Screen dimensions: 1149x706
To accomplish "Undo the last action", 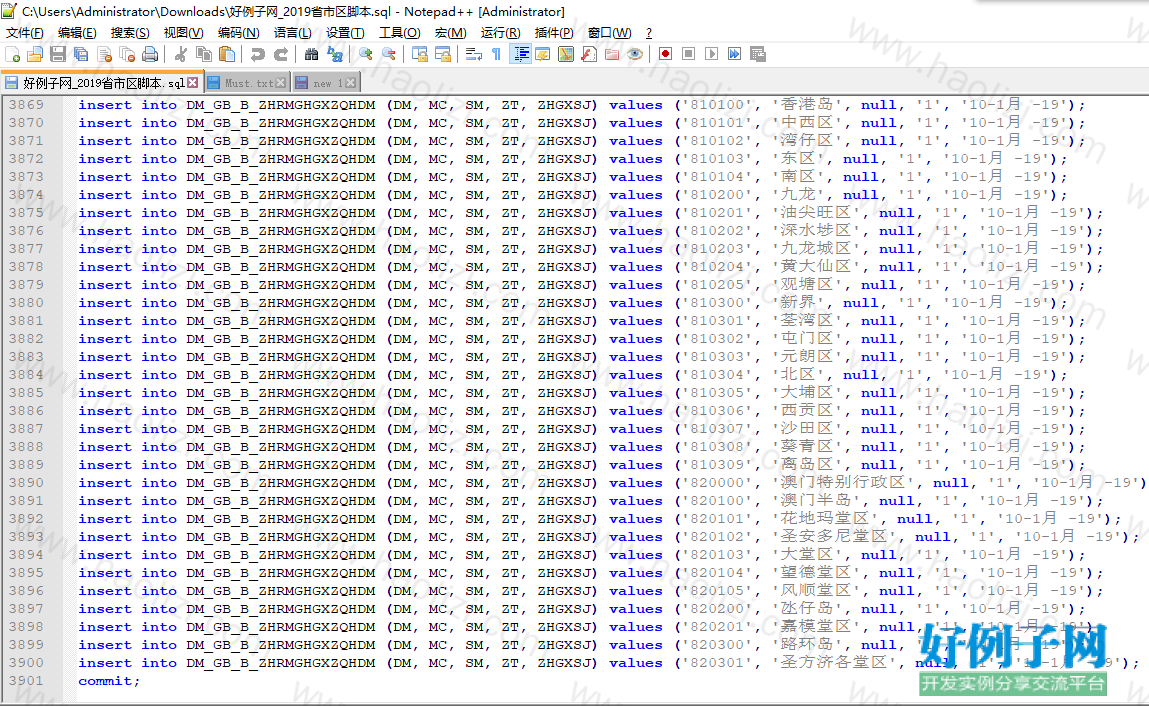I will click(257, 54).
